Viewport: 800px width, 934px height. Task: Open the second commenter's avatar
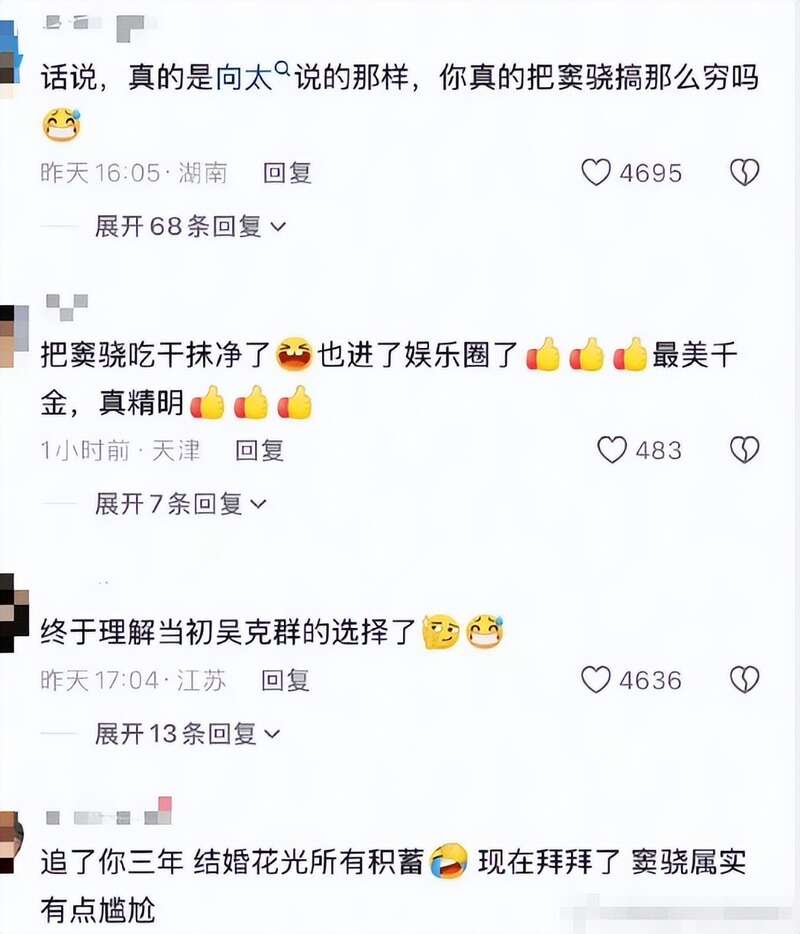(13, 337)
